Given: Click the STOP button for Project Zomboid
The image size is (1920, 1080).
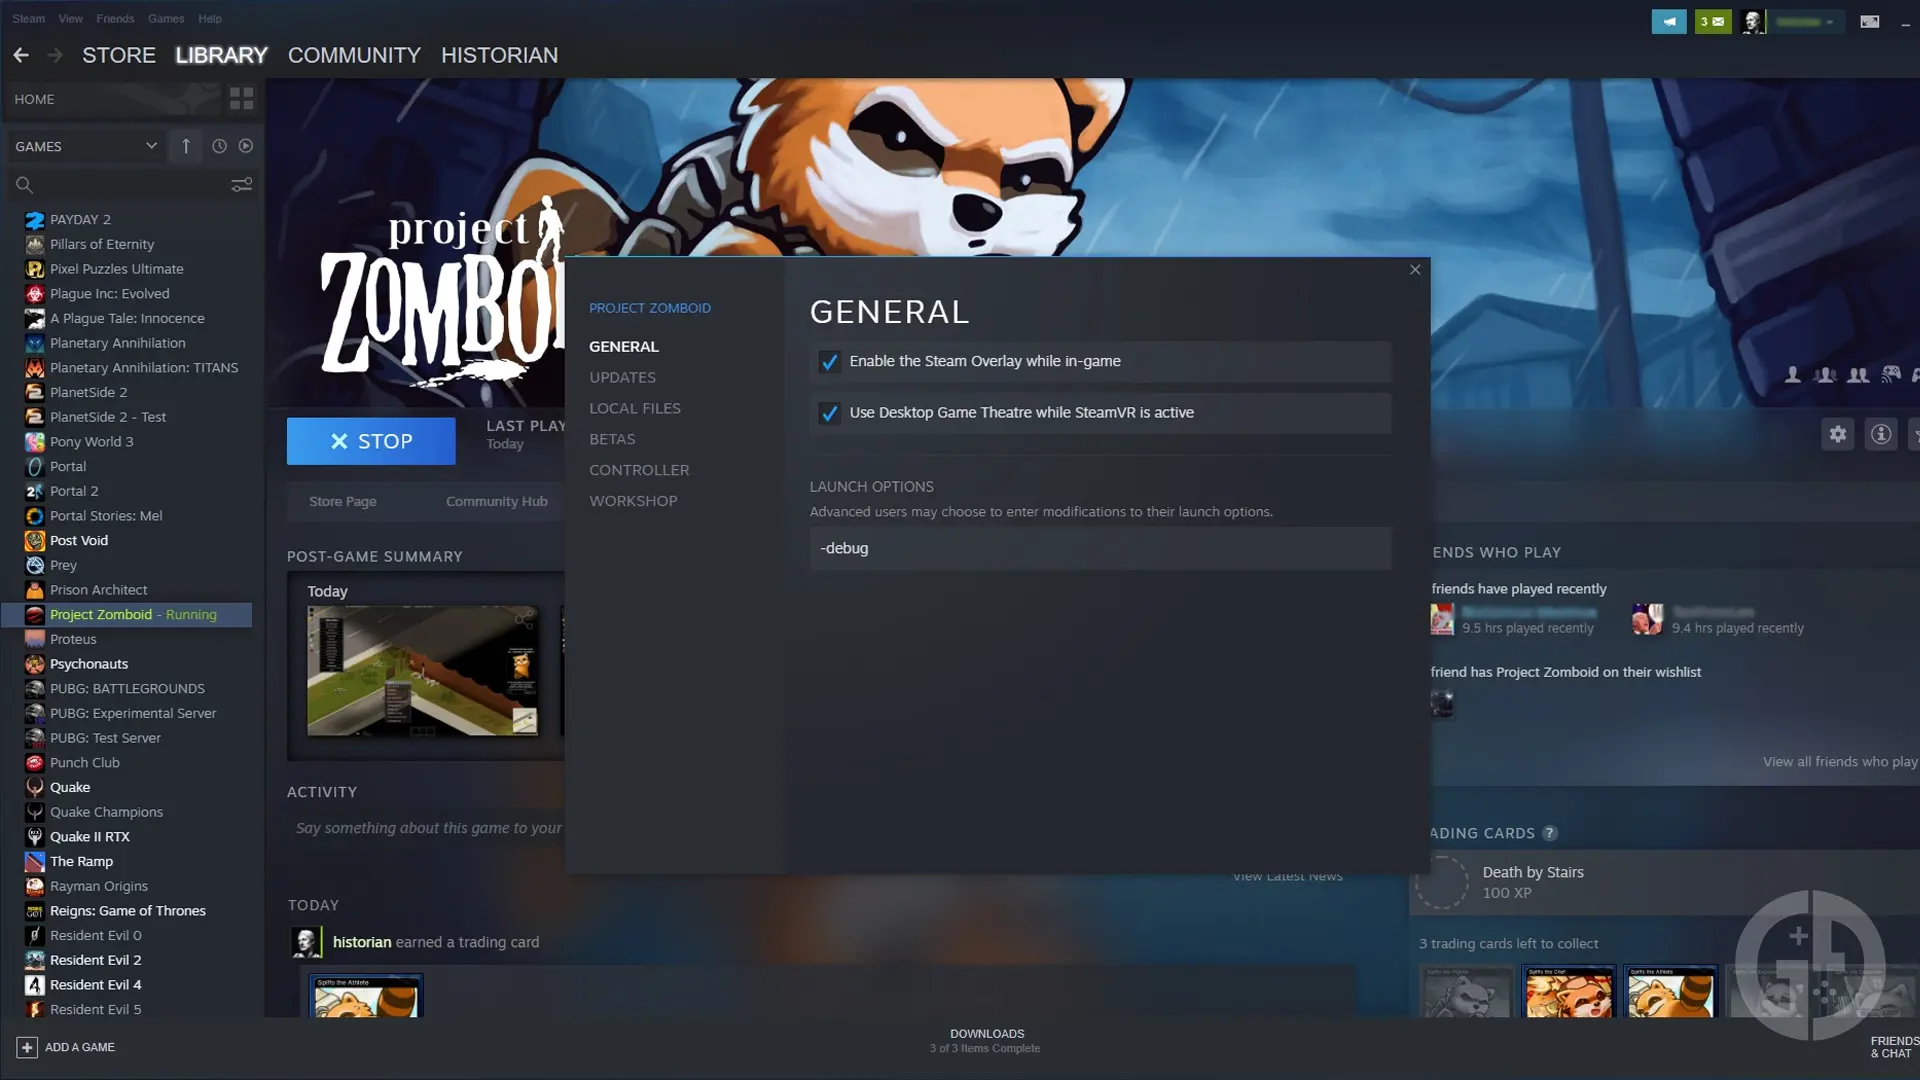Looking at the screenshot, I should pos(371,439).
